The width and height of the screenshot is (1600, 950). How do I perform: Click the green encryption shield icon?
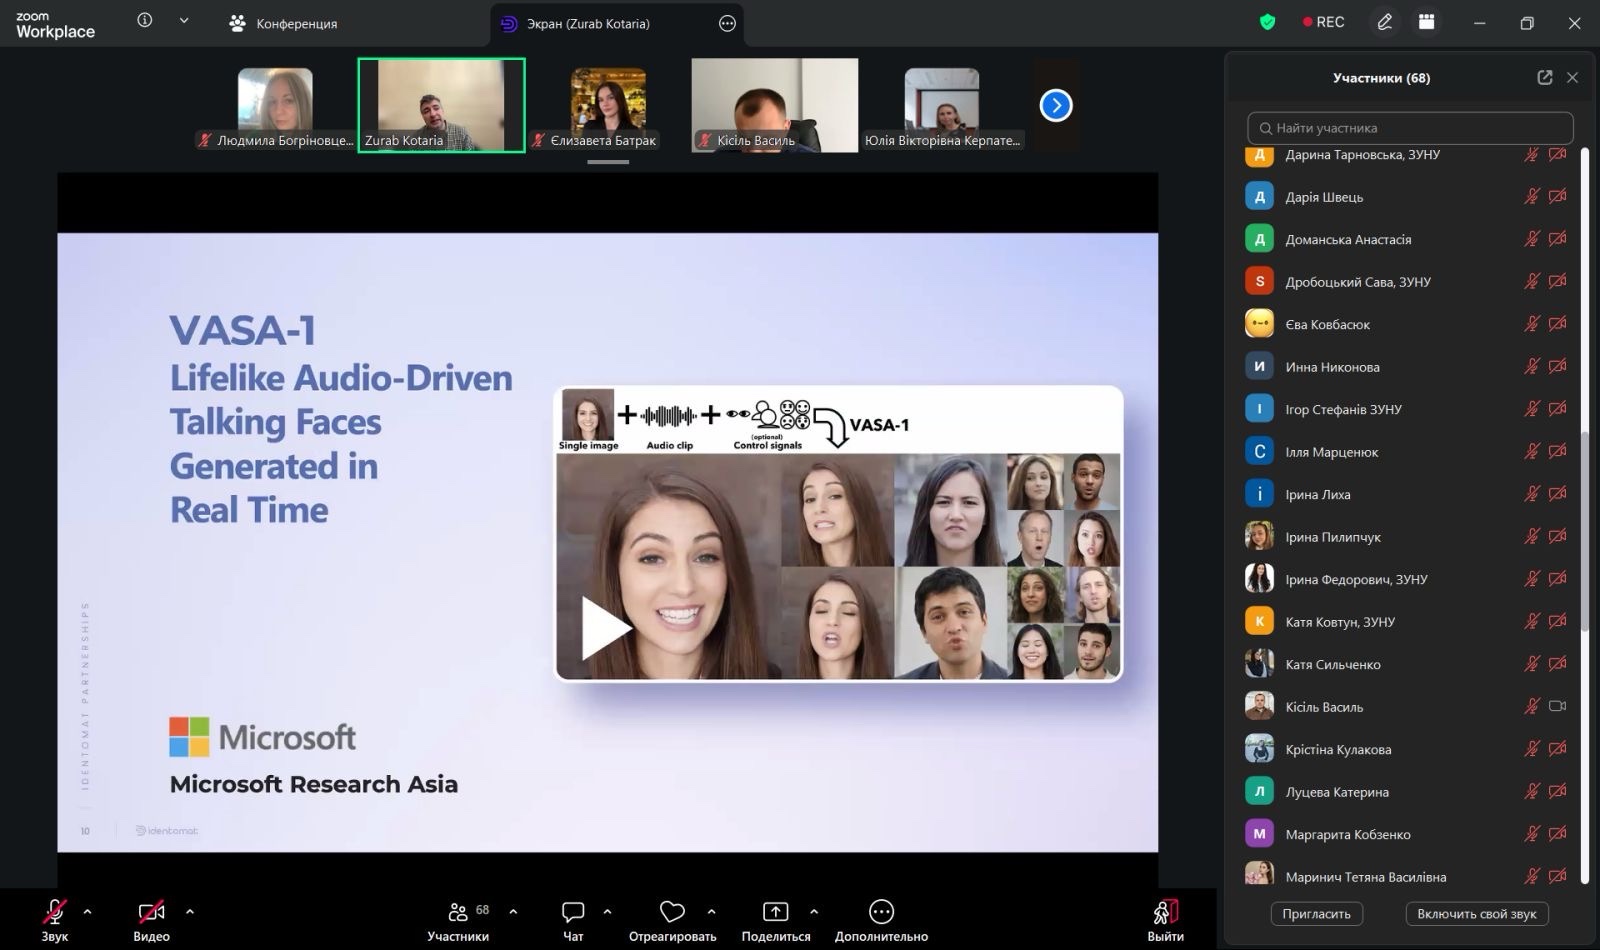1267,22
